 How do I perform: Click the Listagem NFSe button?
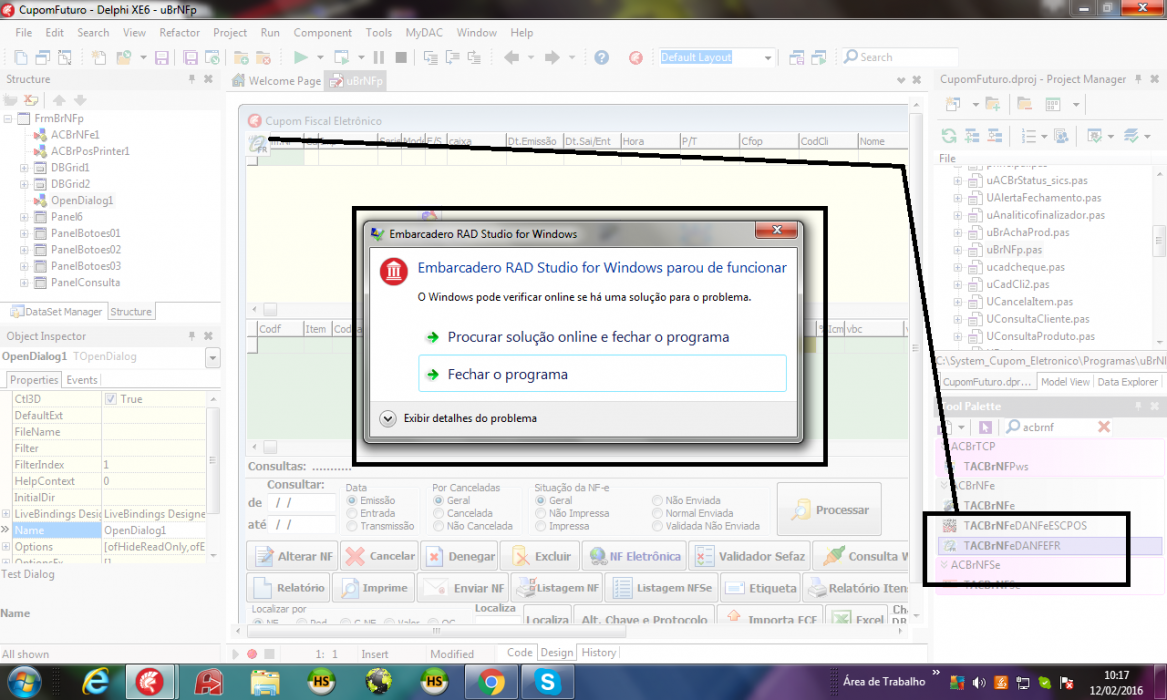tap(662, 588)
